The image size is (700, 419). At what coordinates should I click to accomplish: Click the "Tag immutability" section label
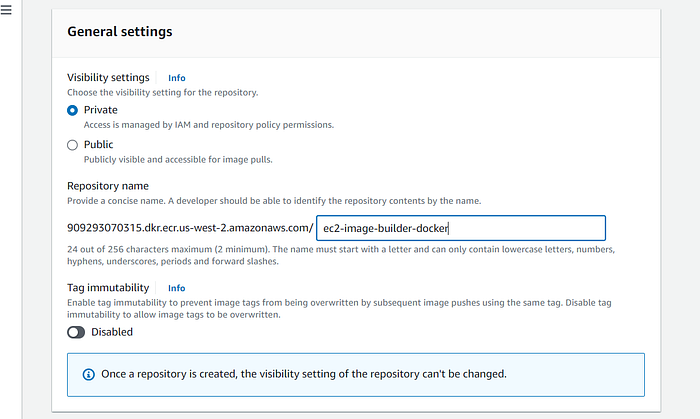tap(110, 288)
